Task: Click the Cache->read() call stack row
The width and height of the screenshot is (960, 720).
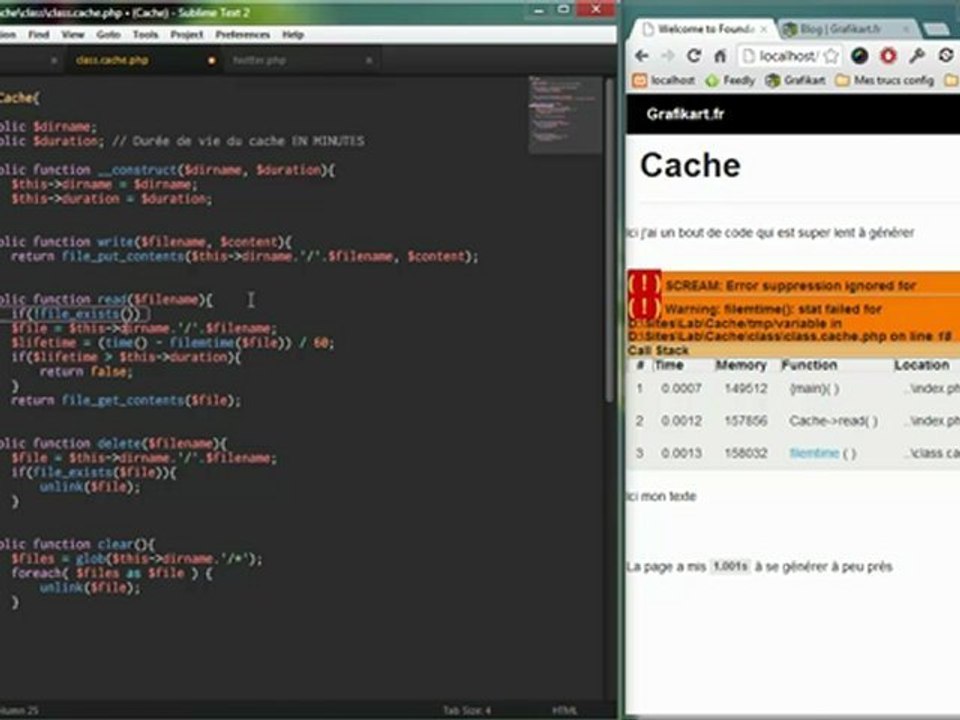Action: [793, 421]
